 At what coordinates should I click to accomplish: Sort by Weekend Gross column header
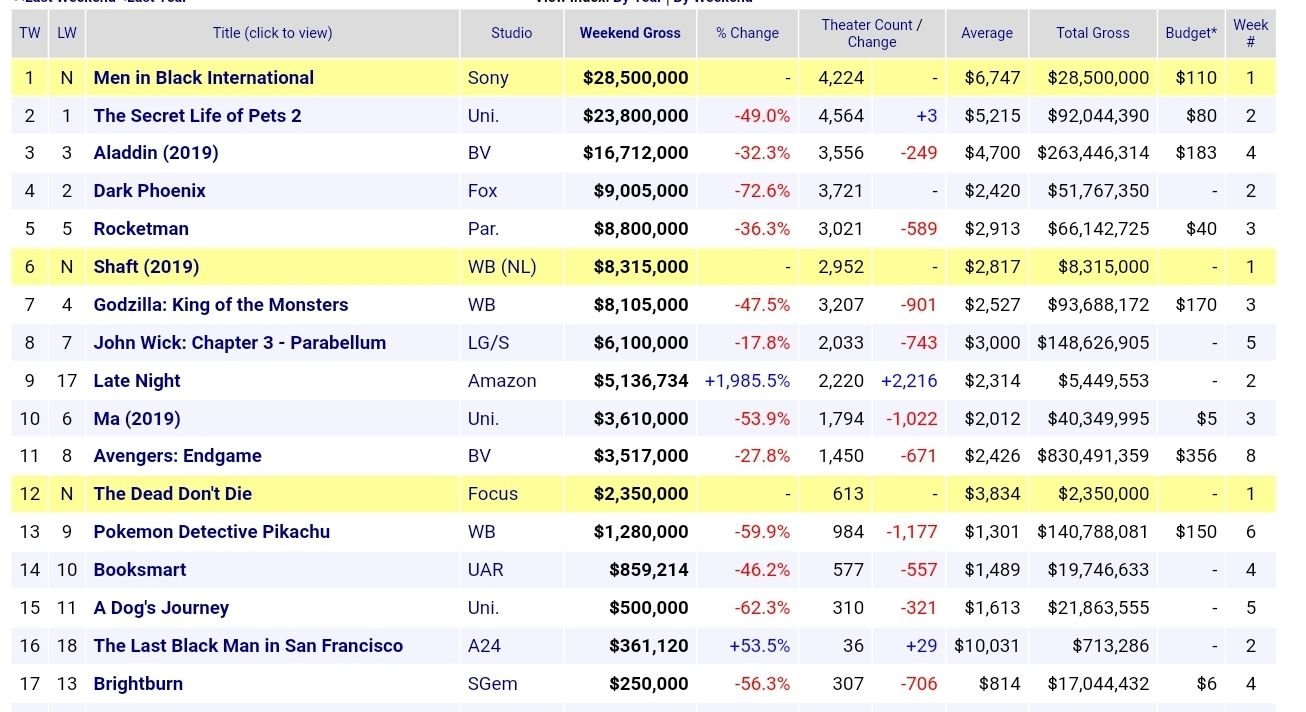tap(630, 33)
